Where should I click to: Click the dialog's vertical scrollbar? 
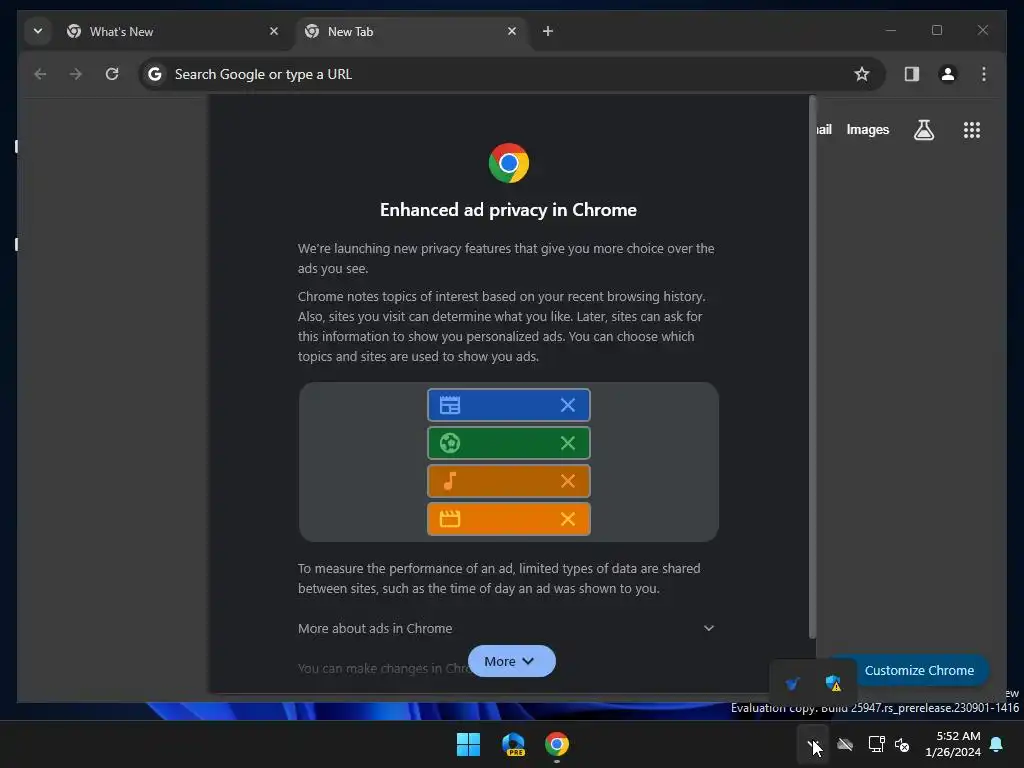[x=812, y=367]
